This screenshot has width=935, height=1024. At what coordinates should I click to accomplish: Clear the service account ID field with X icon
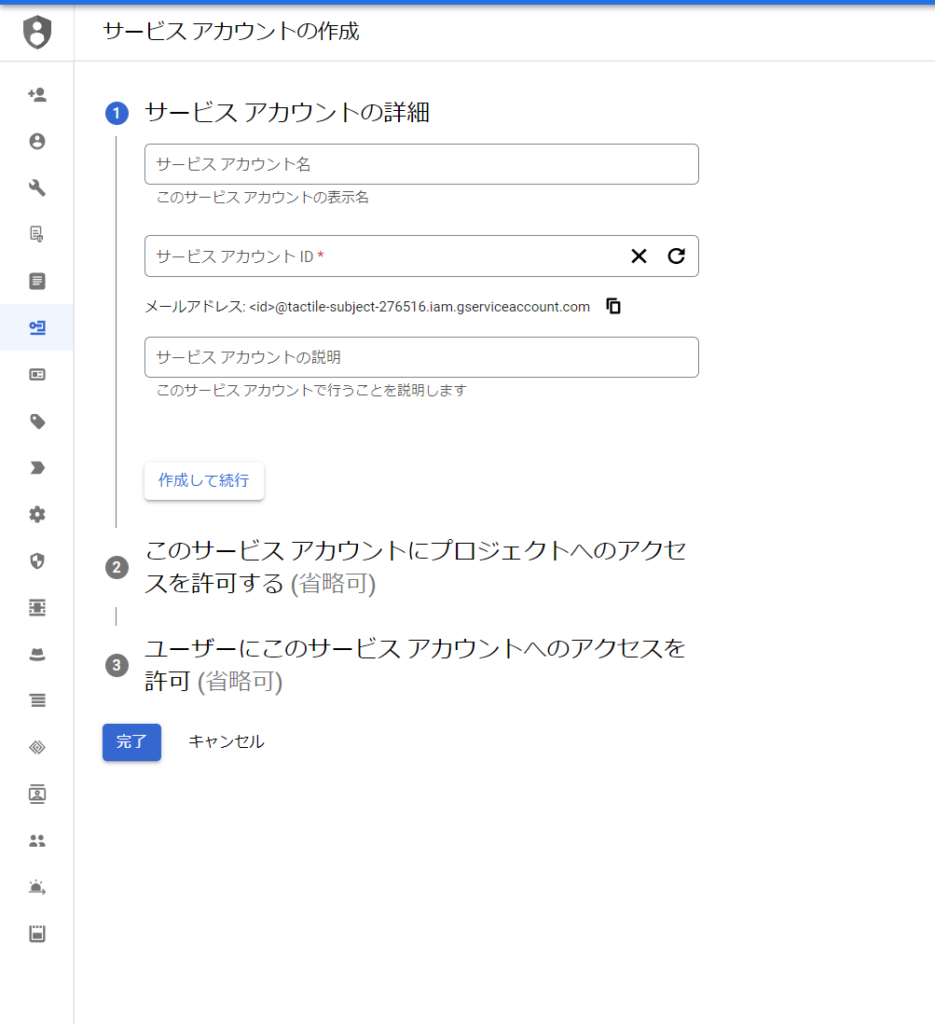pyautogui.click(x=639, y=256)
